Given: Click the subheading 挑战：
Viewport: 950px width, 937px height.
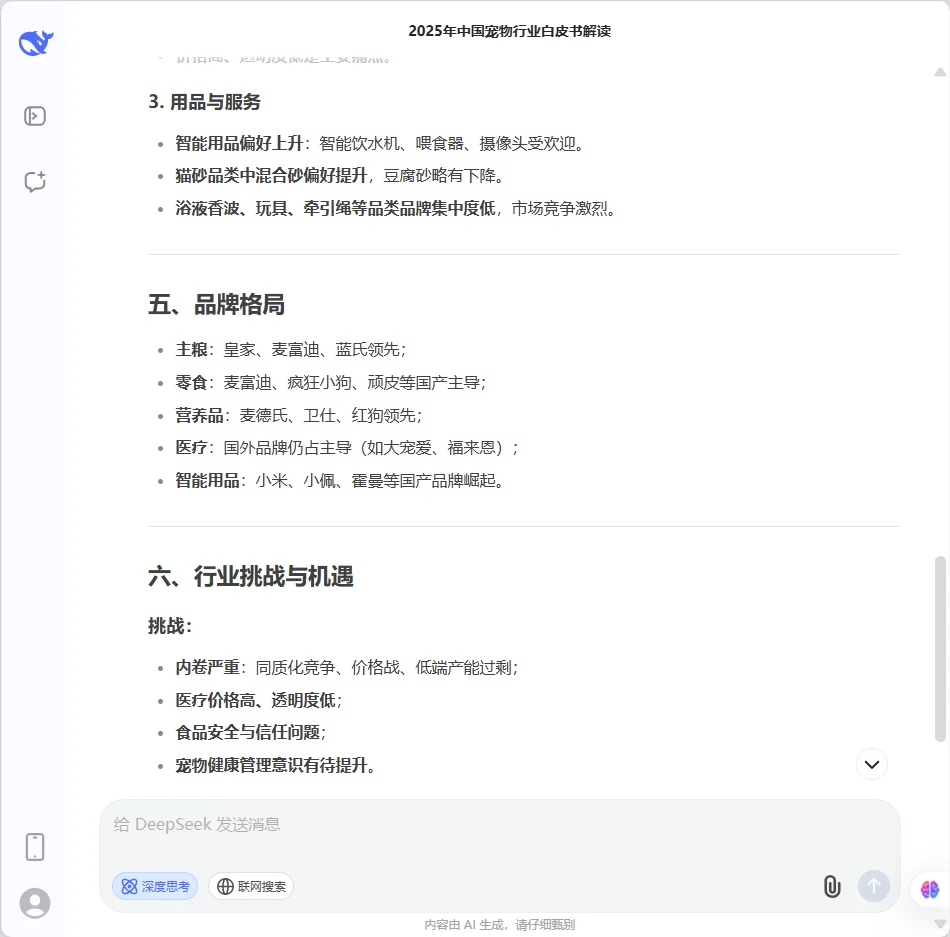Looking at the screenshot, I should (x=170, y=626).
